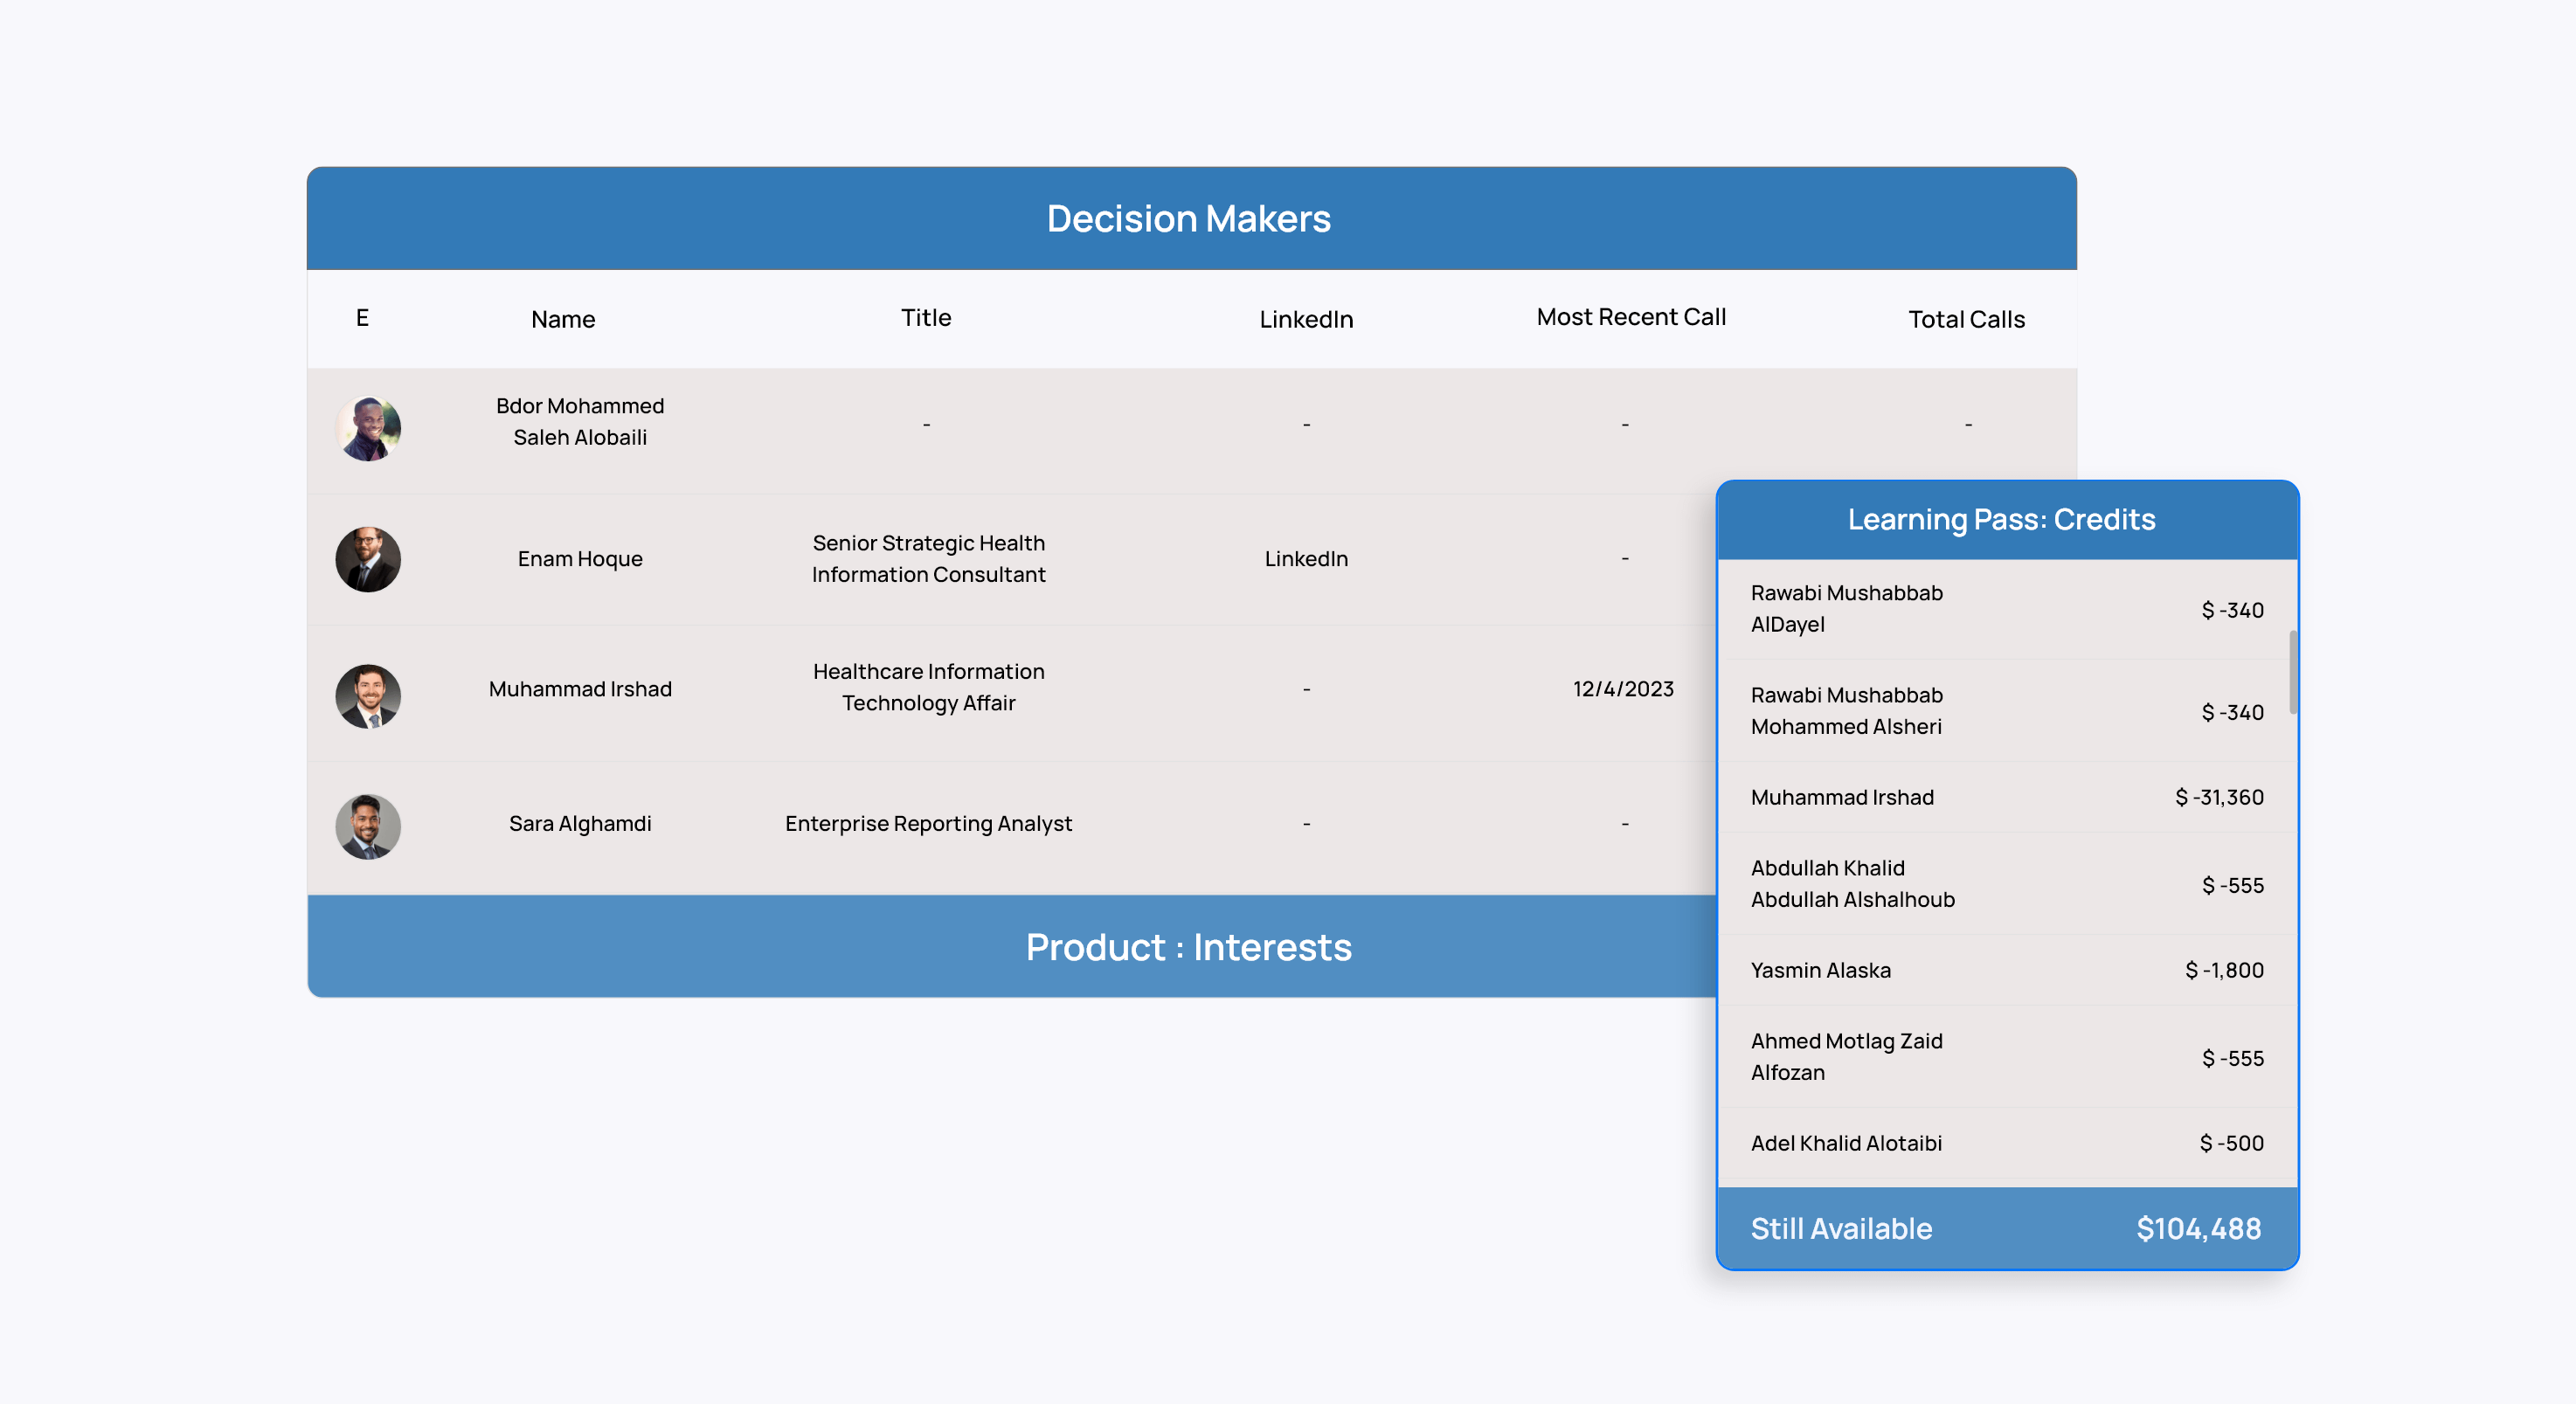Open the Learning Pass: Credits header
Viewport: 2576px width, 1404px height.
pyautogui.click(x=2003, y=519)
